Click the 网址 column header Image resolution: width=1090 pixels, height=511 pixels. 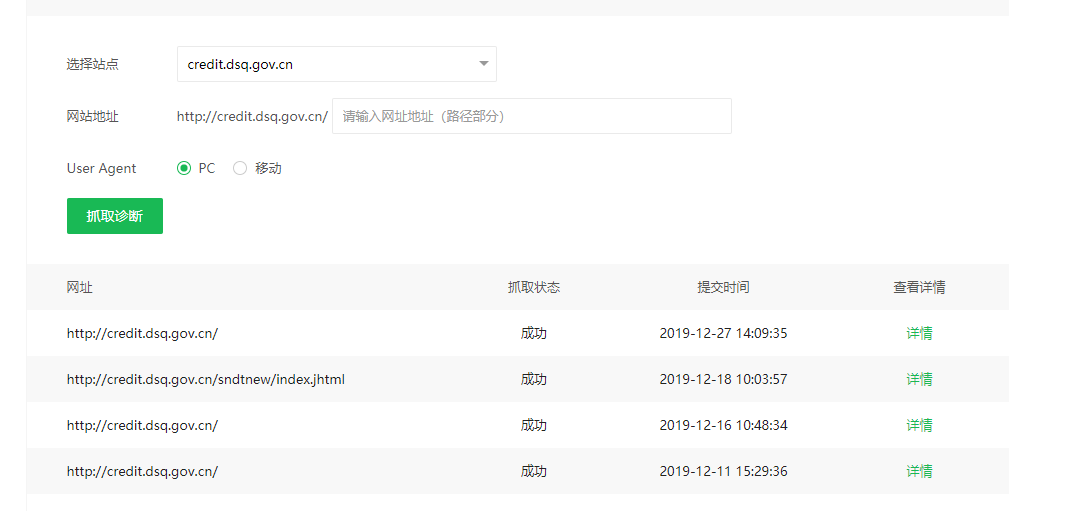point(80,287)
